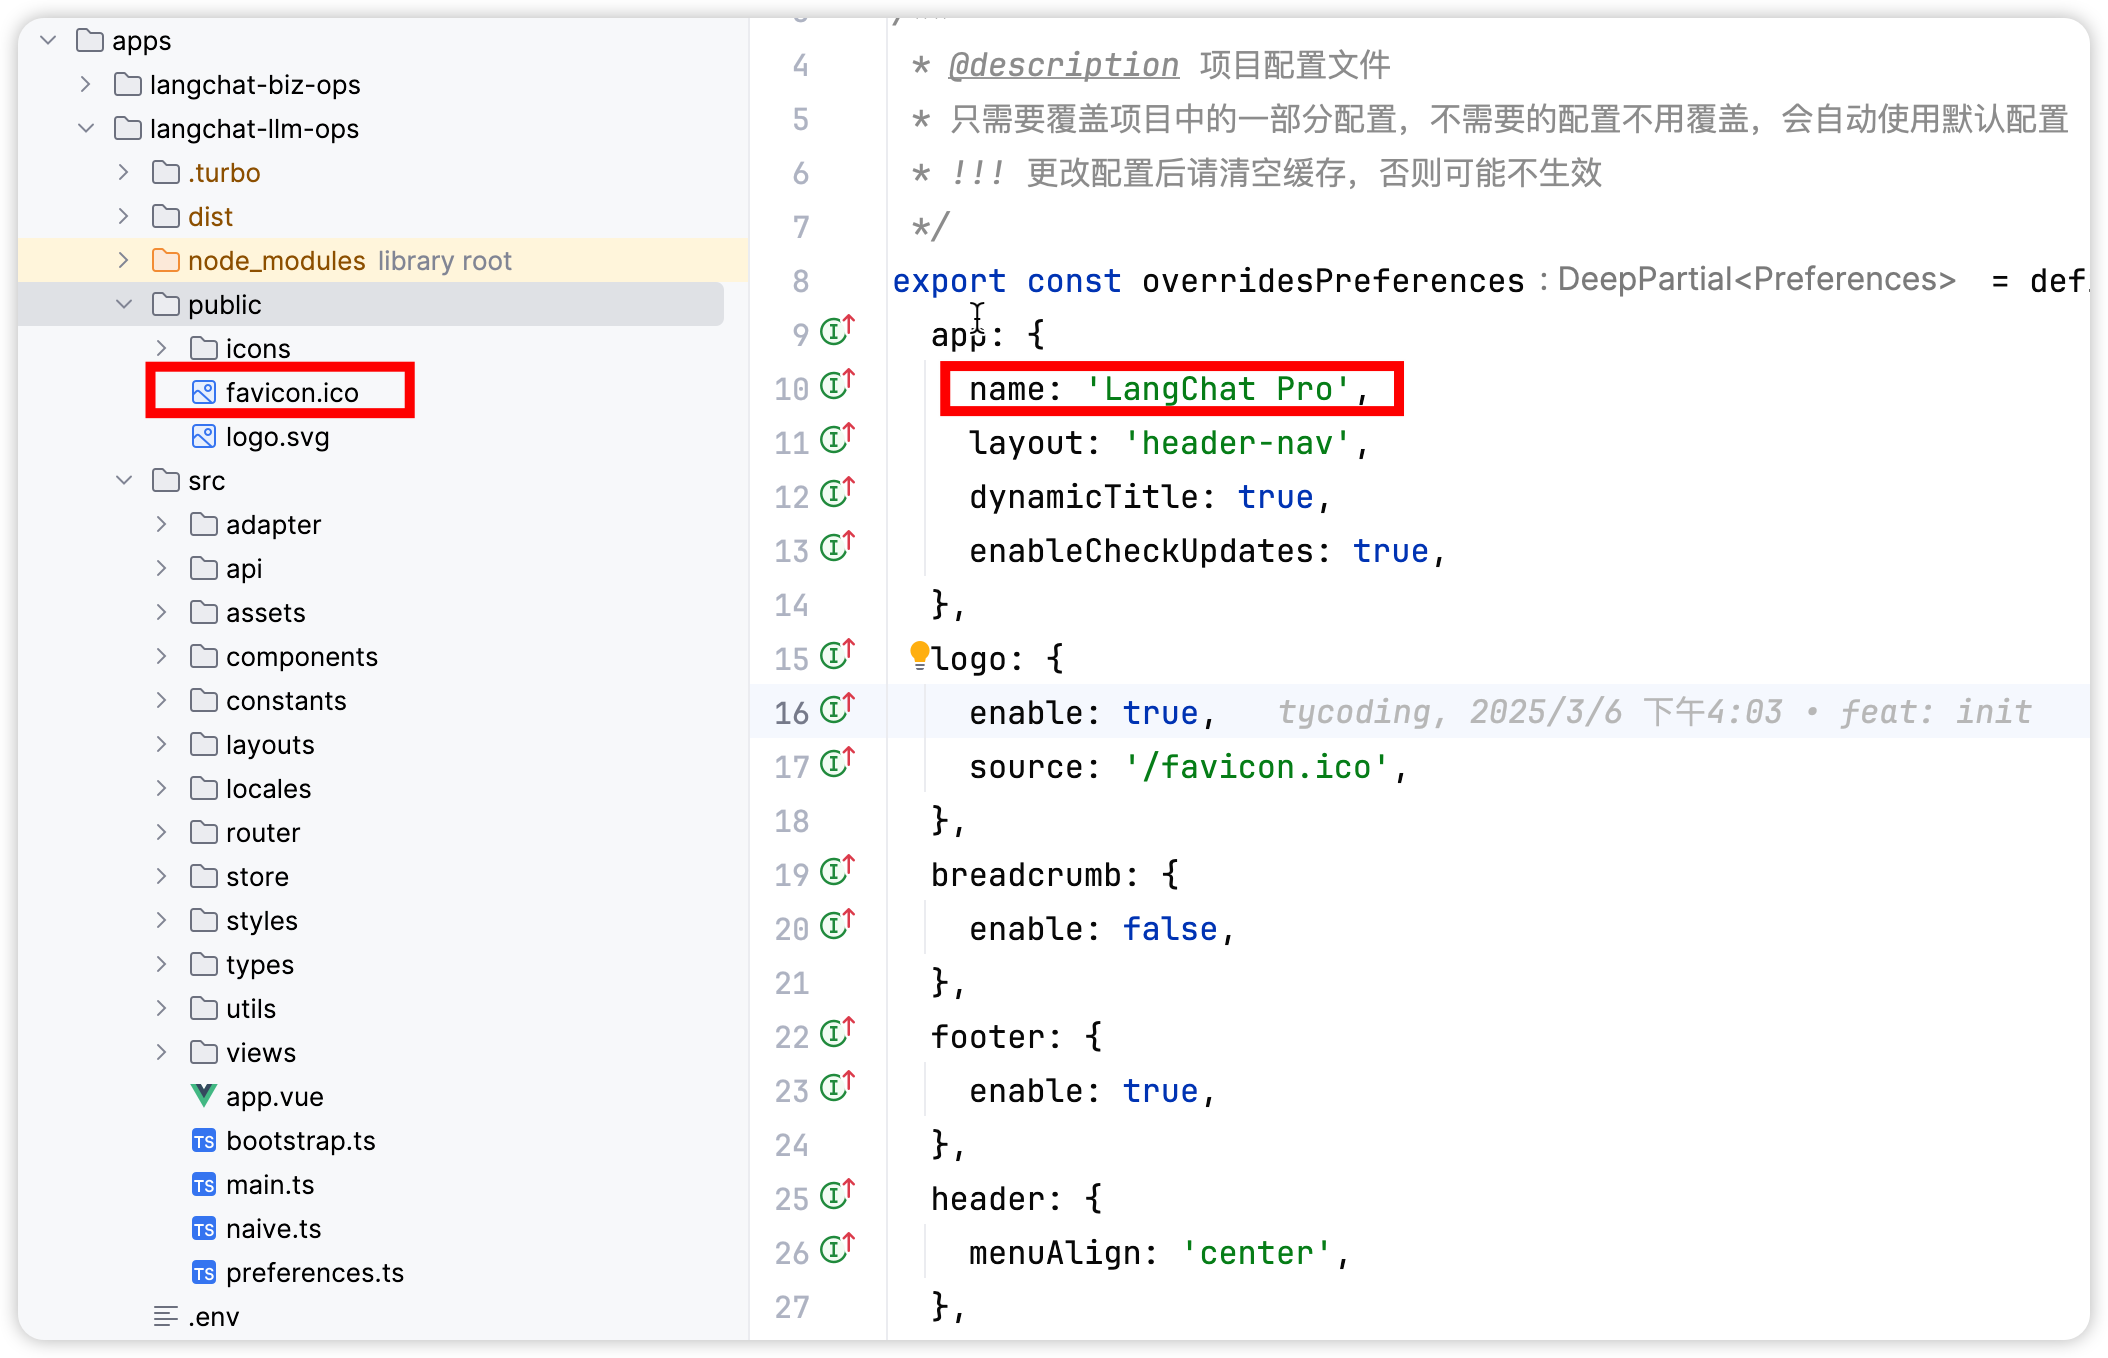Click the image icon of logo.svg
The image size is (2108, 1358).
pyautogui.click(x=204, y=437)
